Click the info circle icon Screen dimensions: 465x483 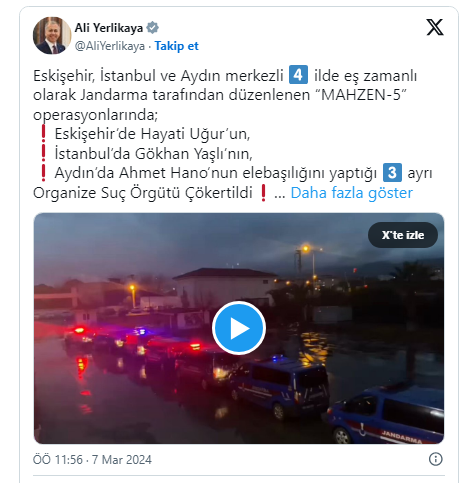(x=435, y=459)
